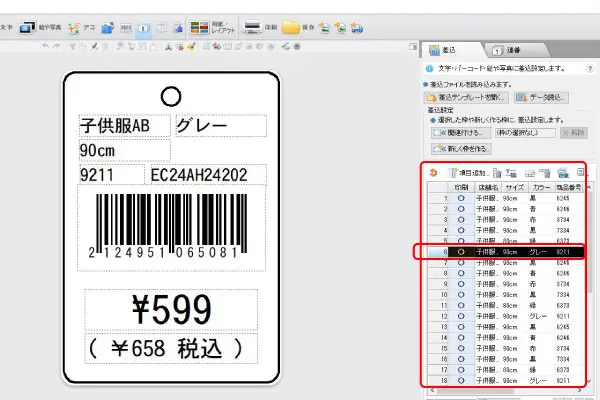Click the 新しく枠を作る new frame button

(461, 149)
